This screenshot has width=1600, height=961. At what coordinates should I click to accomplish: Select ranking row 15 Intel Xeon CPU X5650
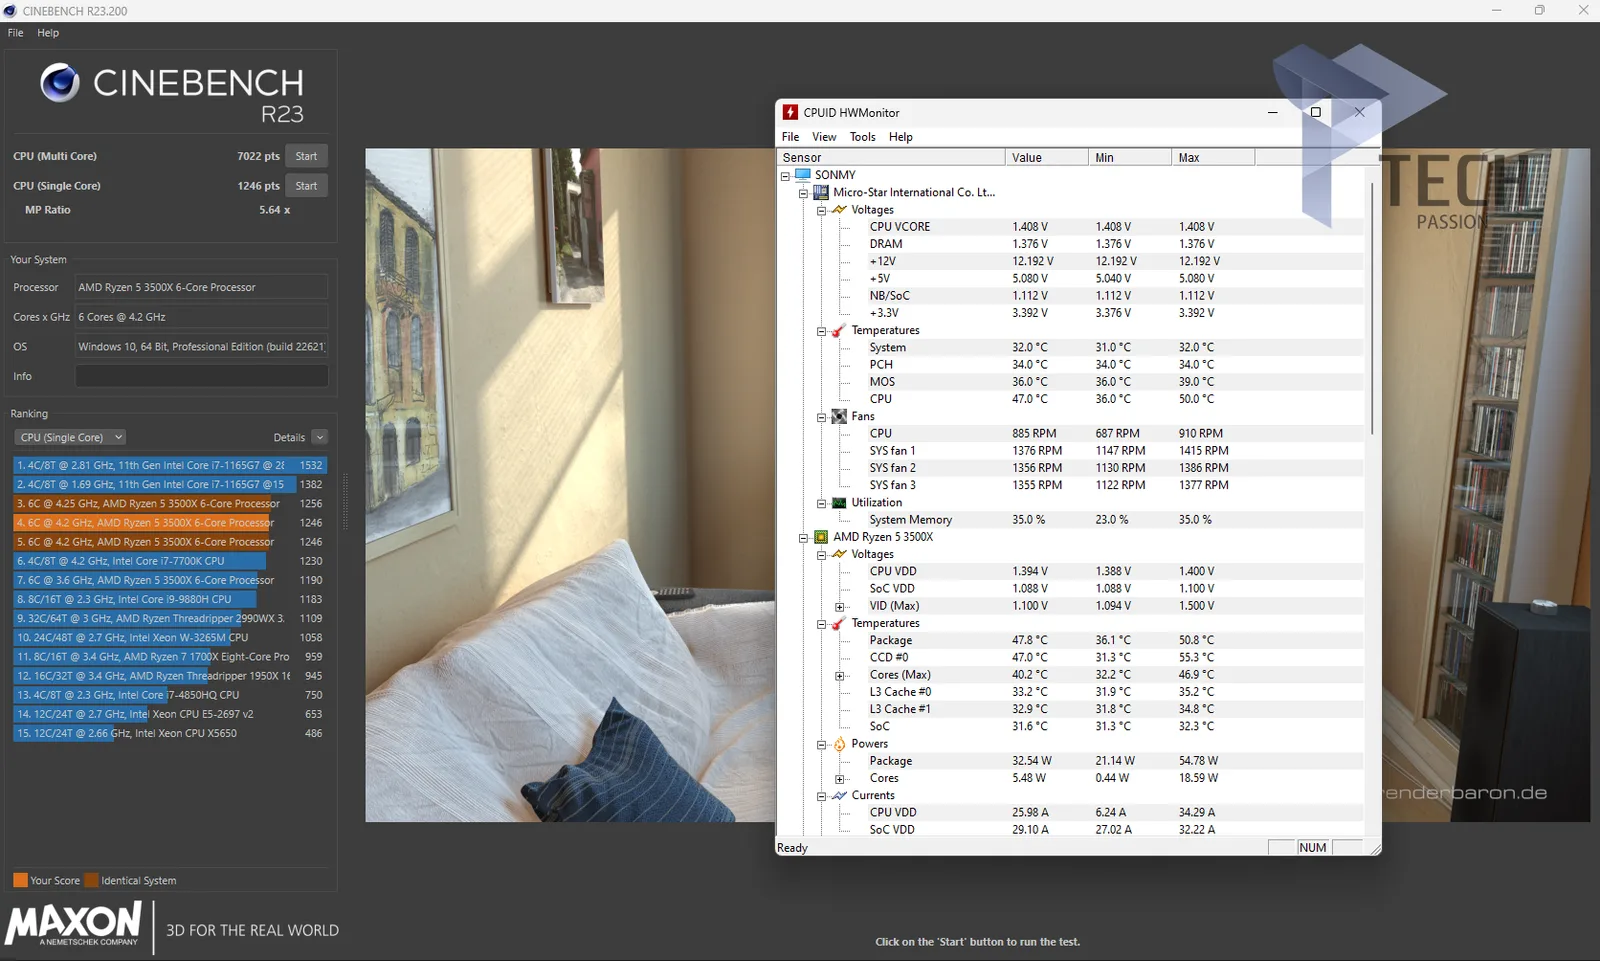tap(170, 733)
